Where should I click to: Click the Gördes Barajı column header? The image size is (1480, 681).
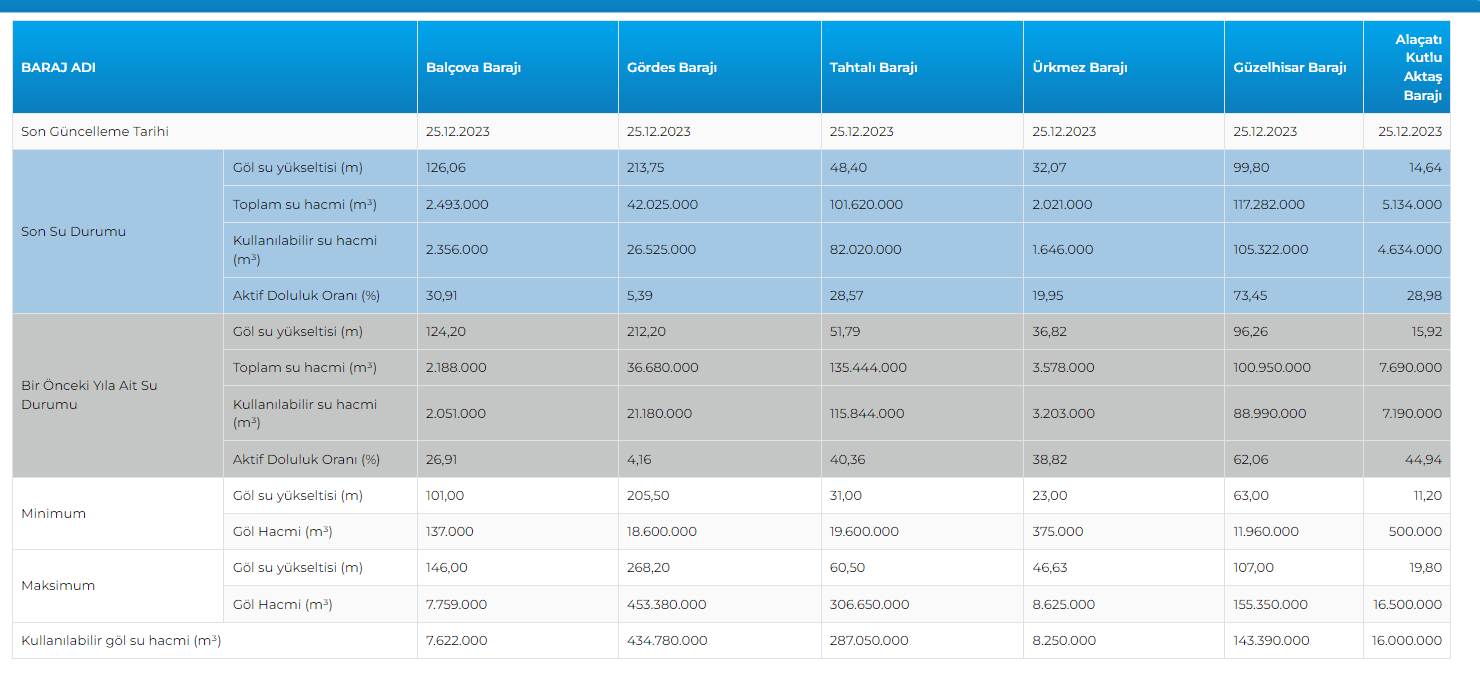click(x=671, y=68)
